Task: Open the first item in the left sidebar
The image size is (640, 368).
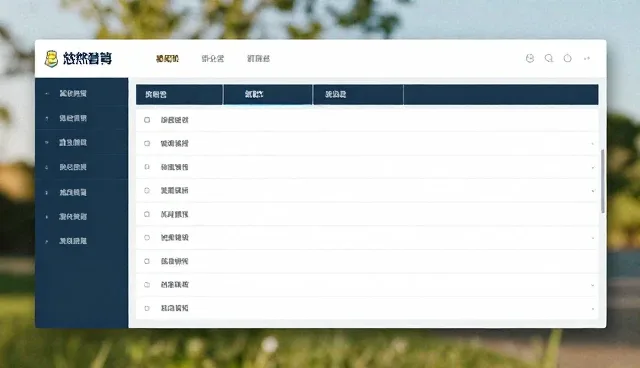Action: [x=82, y=93]
